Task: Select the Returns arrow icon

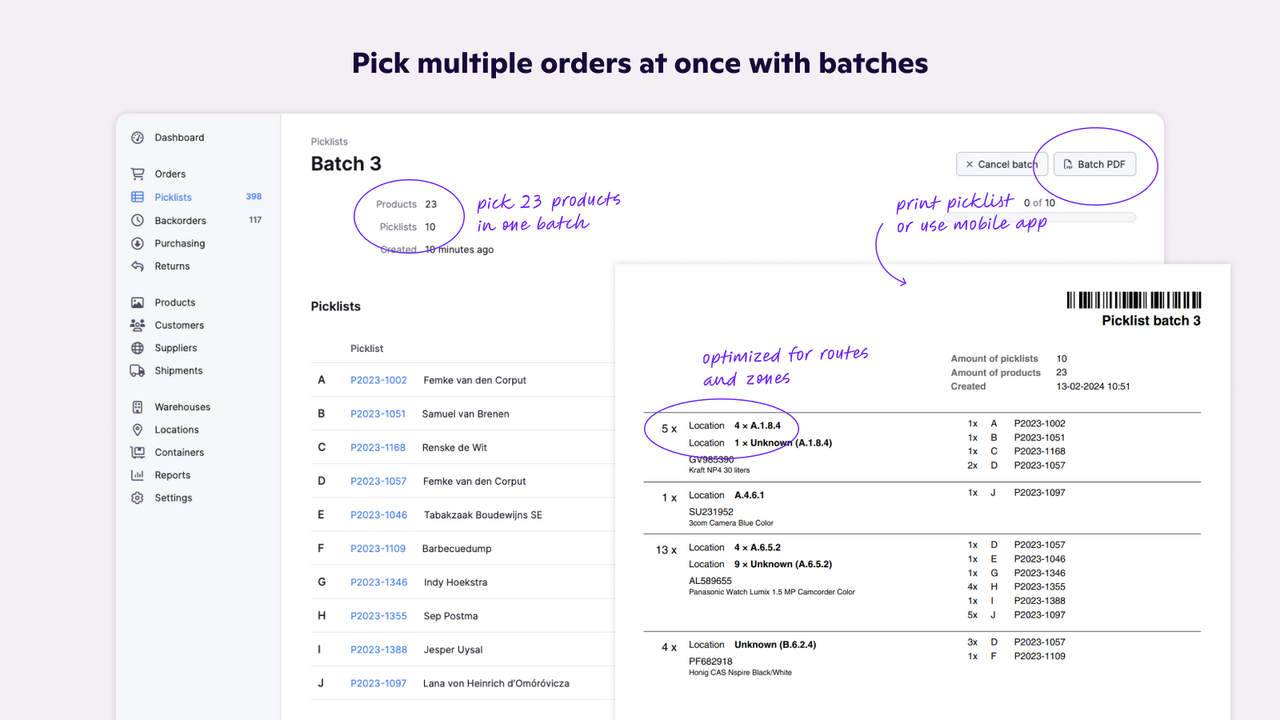Action: pos(136,266)
